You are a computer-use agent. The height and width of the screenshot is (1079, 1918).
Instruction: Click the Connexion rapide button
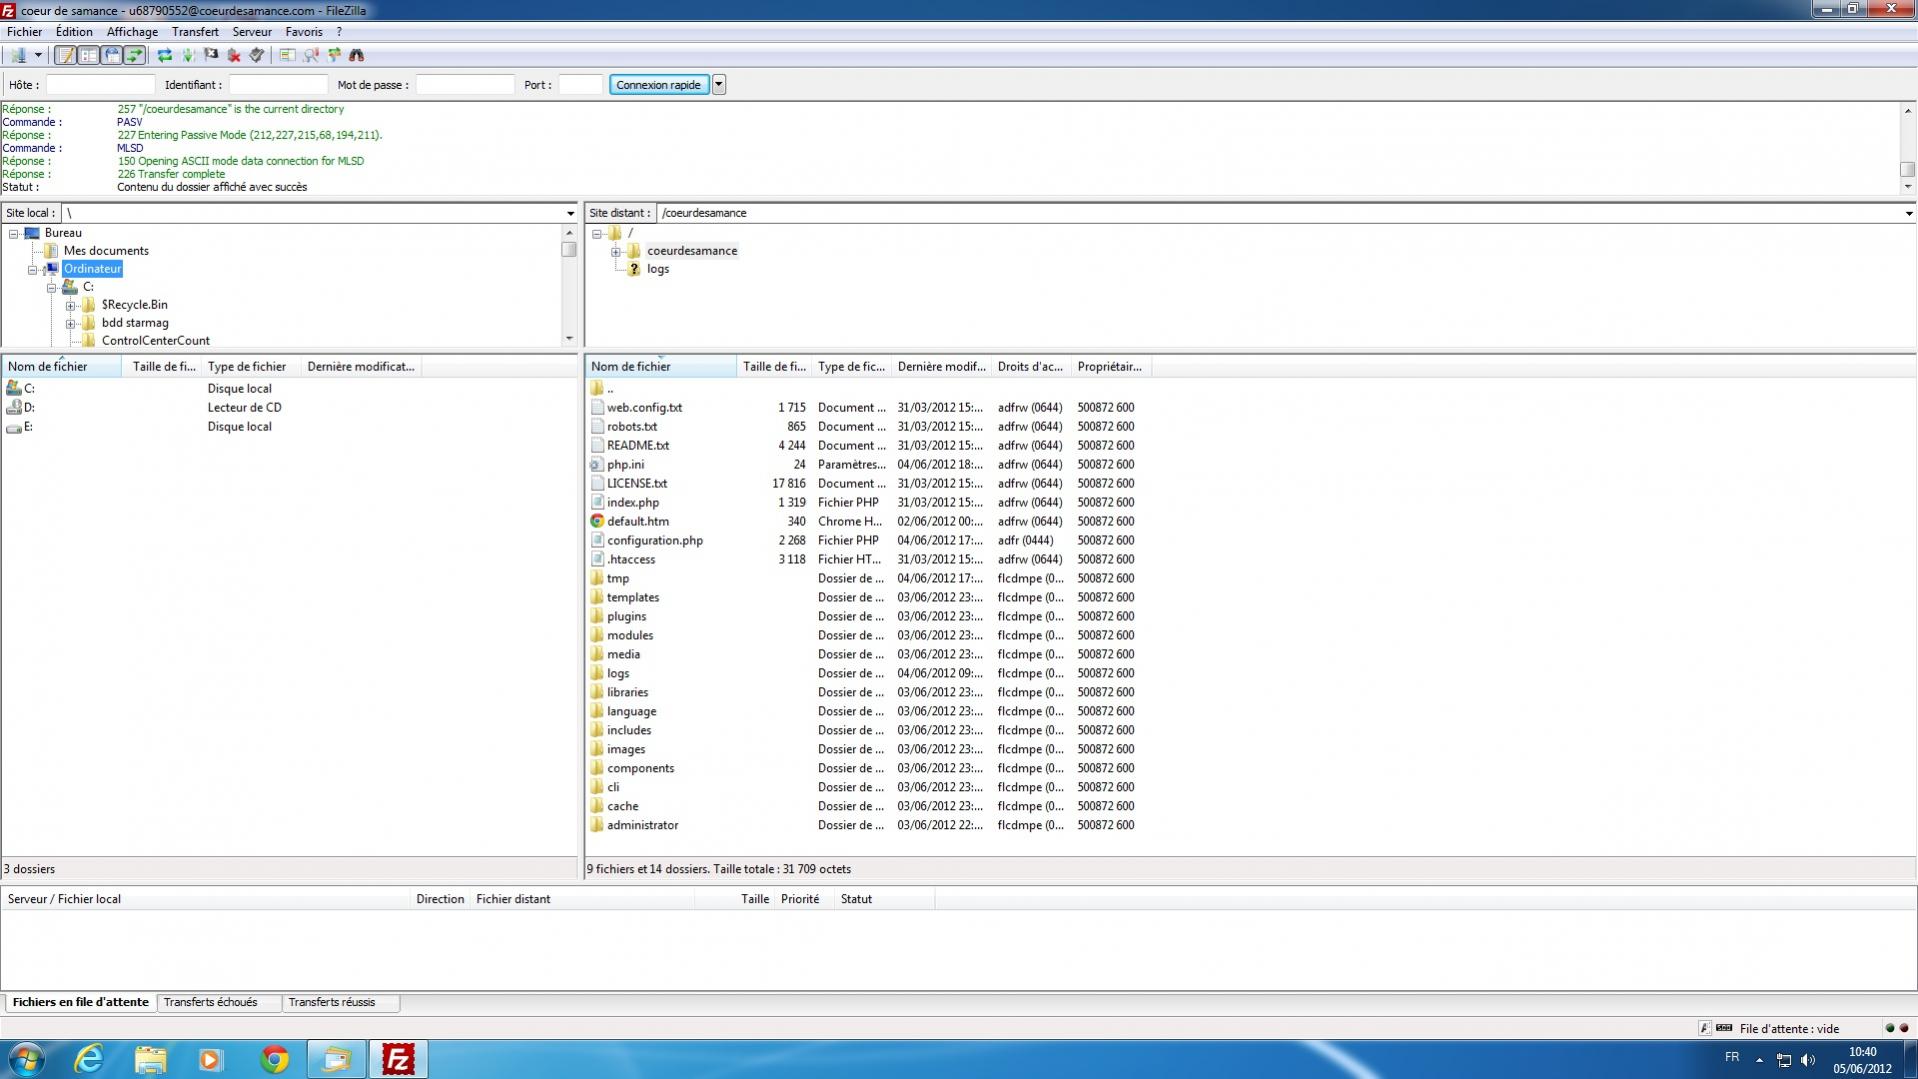(x=658, y=85)
